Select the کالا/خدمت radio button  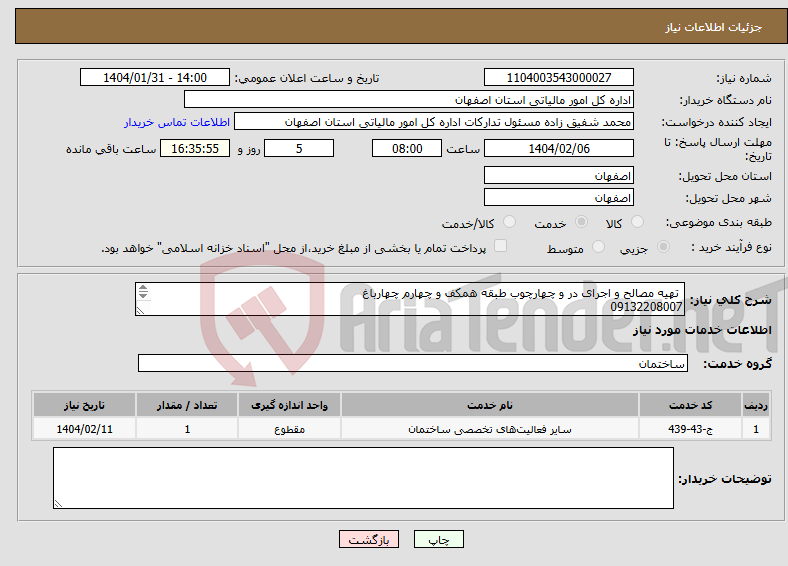(509, 222)
